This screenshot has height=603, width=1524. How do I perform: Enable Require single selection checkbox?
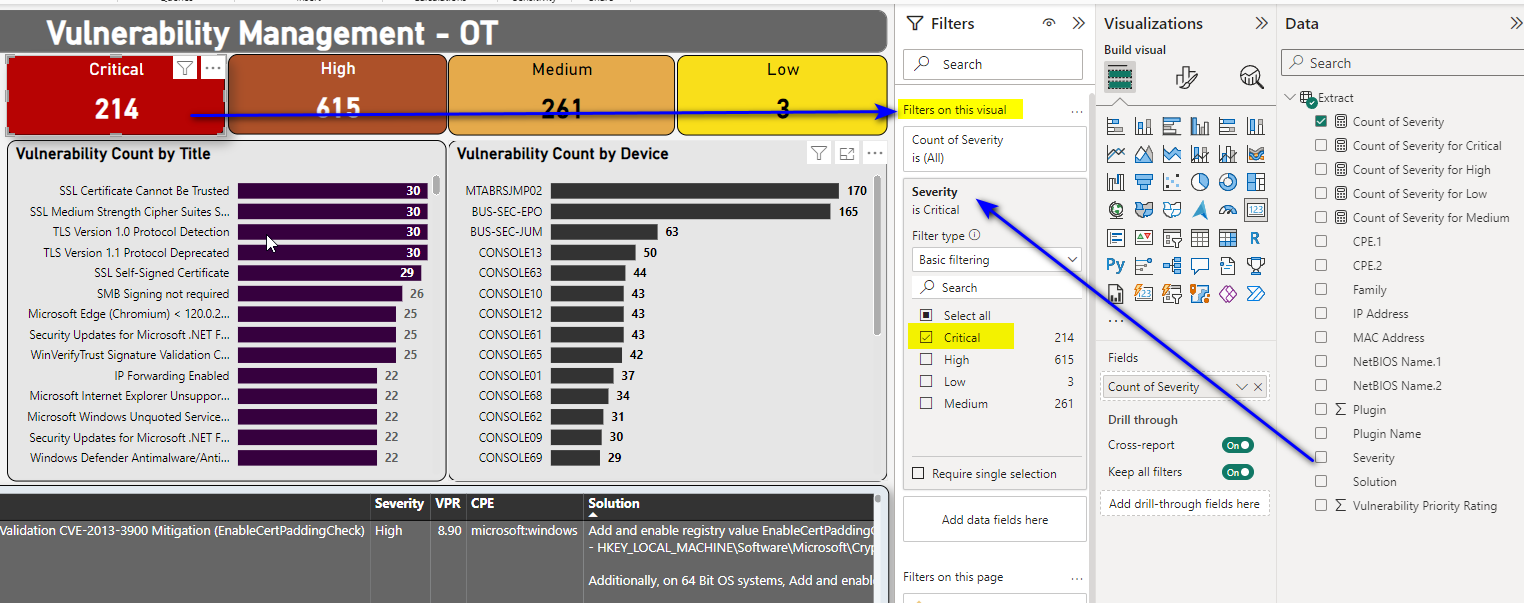click(919, 474)
